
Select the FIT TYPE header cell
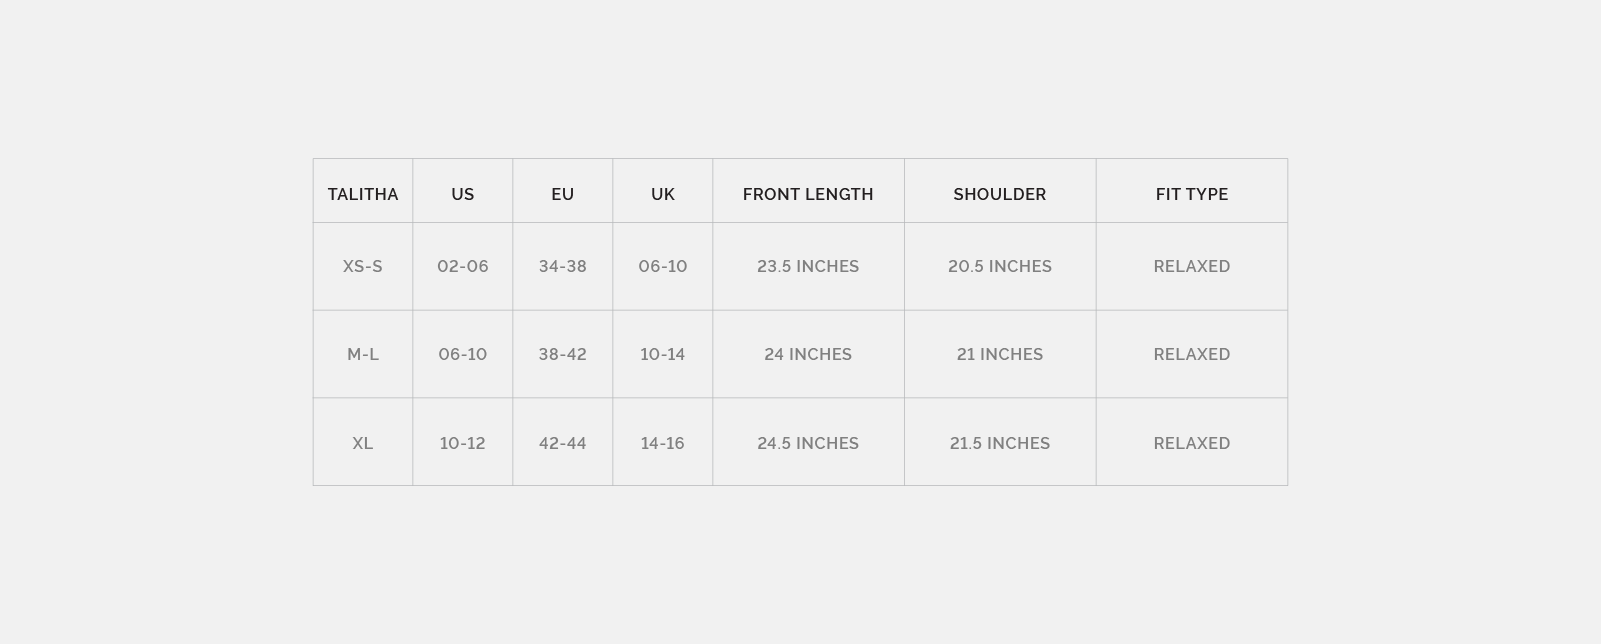(1191, 194)
